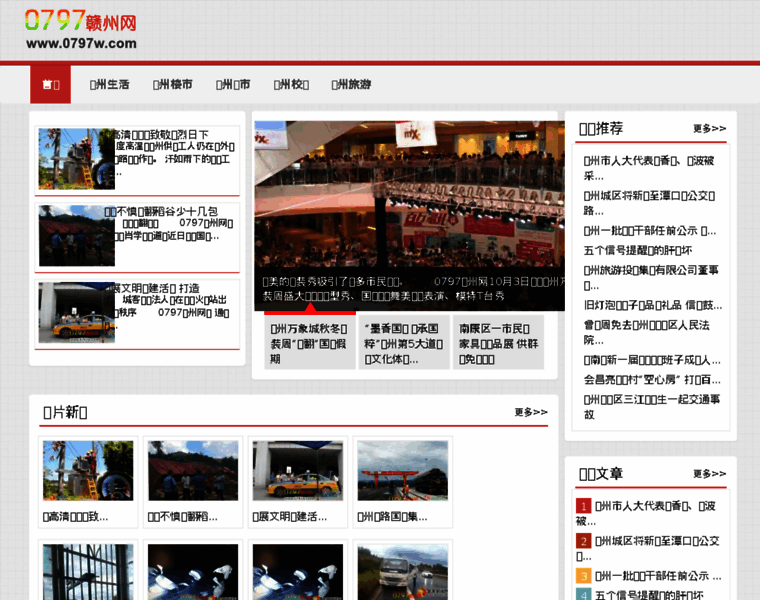The height and width of the screenshot is (600, 760).
Task: Open the first dark blue night photo thumbnail in second row
Action: click(193, 572)
